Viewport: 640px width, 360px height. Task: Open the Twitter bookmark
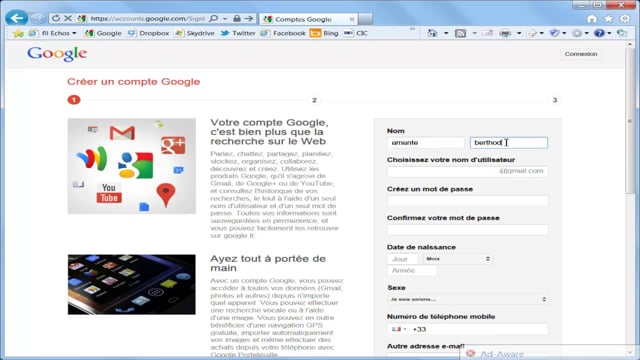click(x=238, y=33)
